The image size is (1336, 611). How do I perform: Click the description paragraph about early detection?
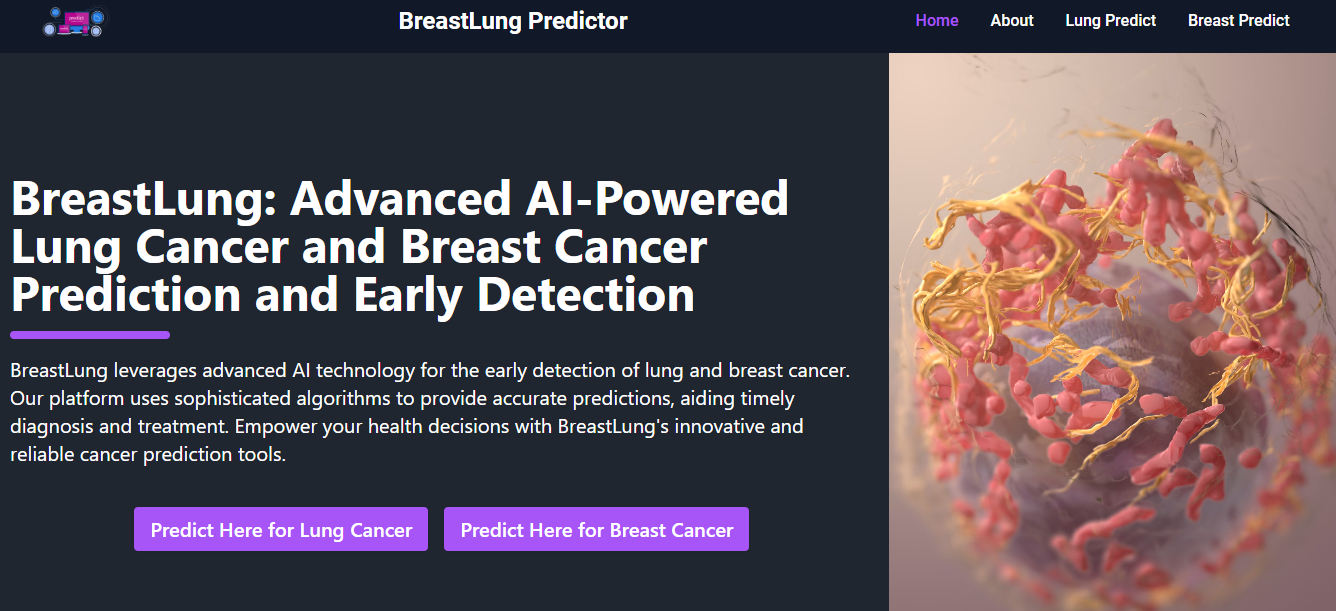[x=430, y=411]
